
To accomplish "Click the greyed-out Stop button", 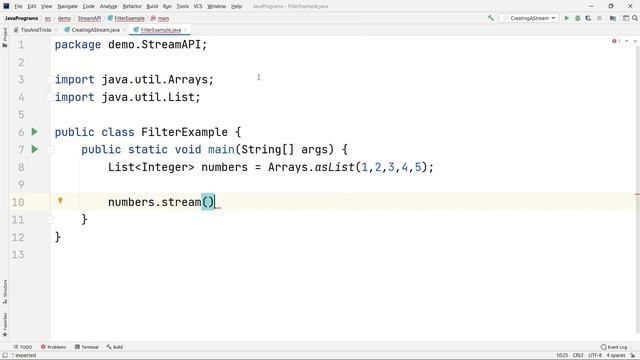I will 599,18.
